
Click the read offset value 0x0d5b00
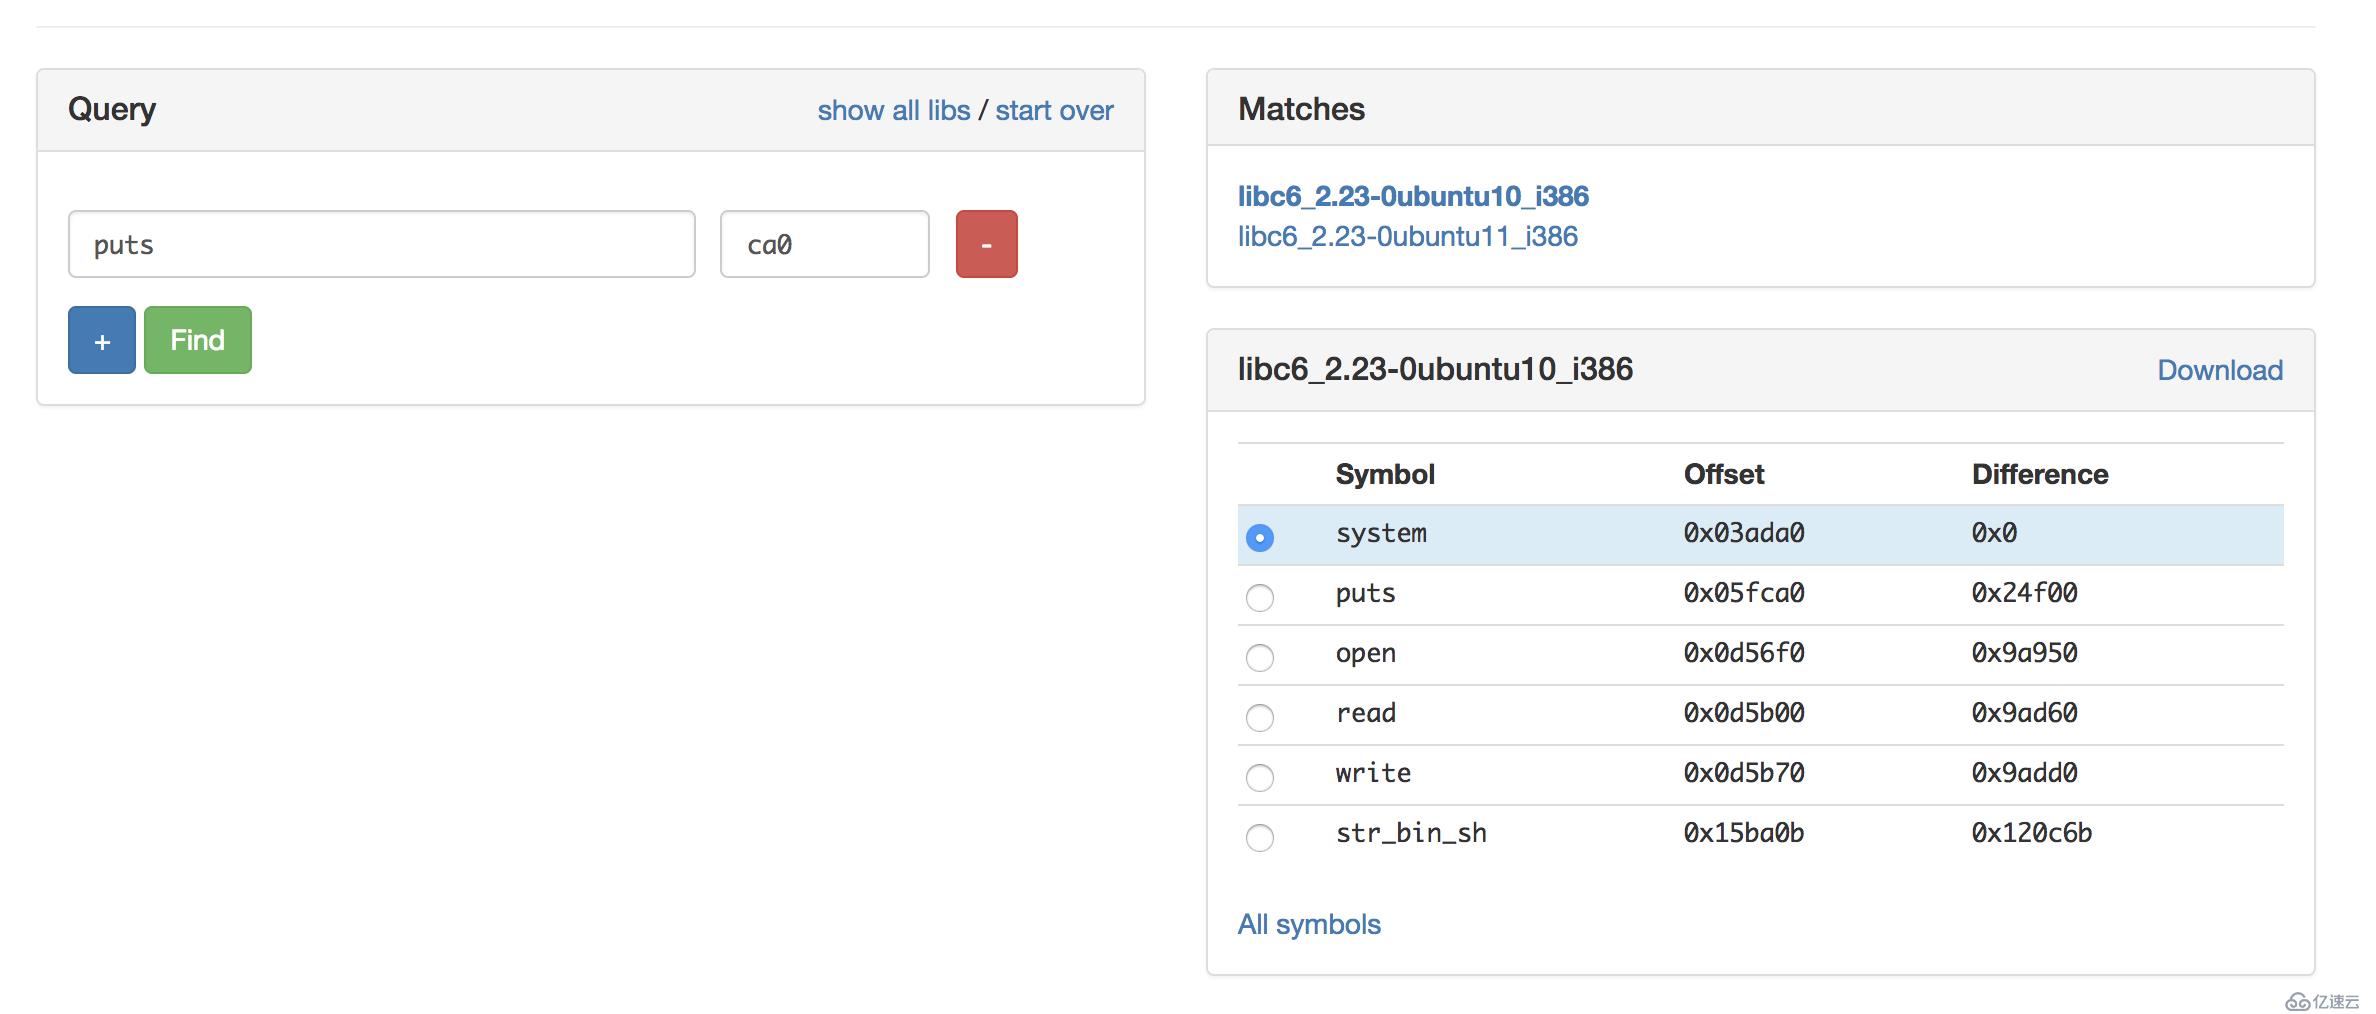[x=1744, y=713]
